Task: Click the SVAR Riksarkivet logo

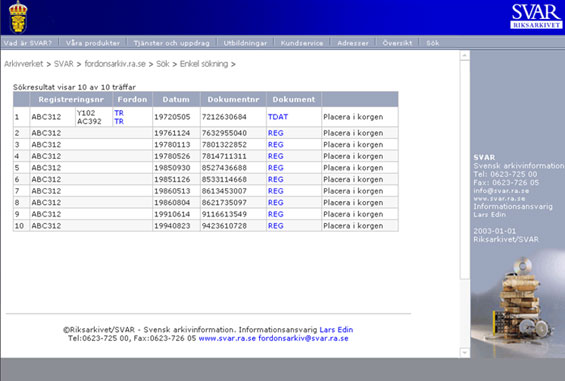Action: pyautogui.click(x=536, y=16)
